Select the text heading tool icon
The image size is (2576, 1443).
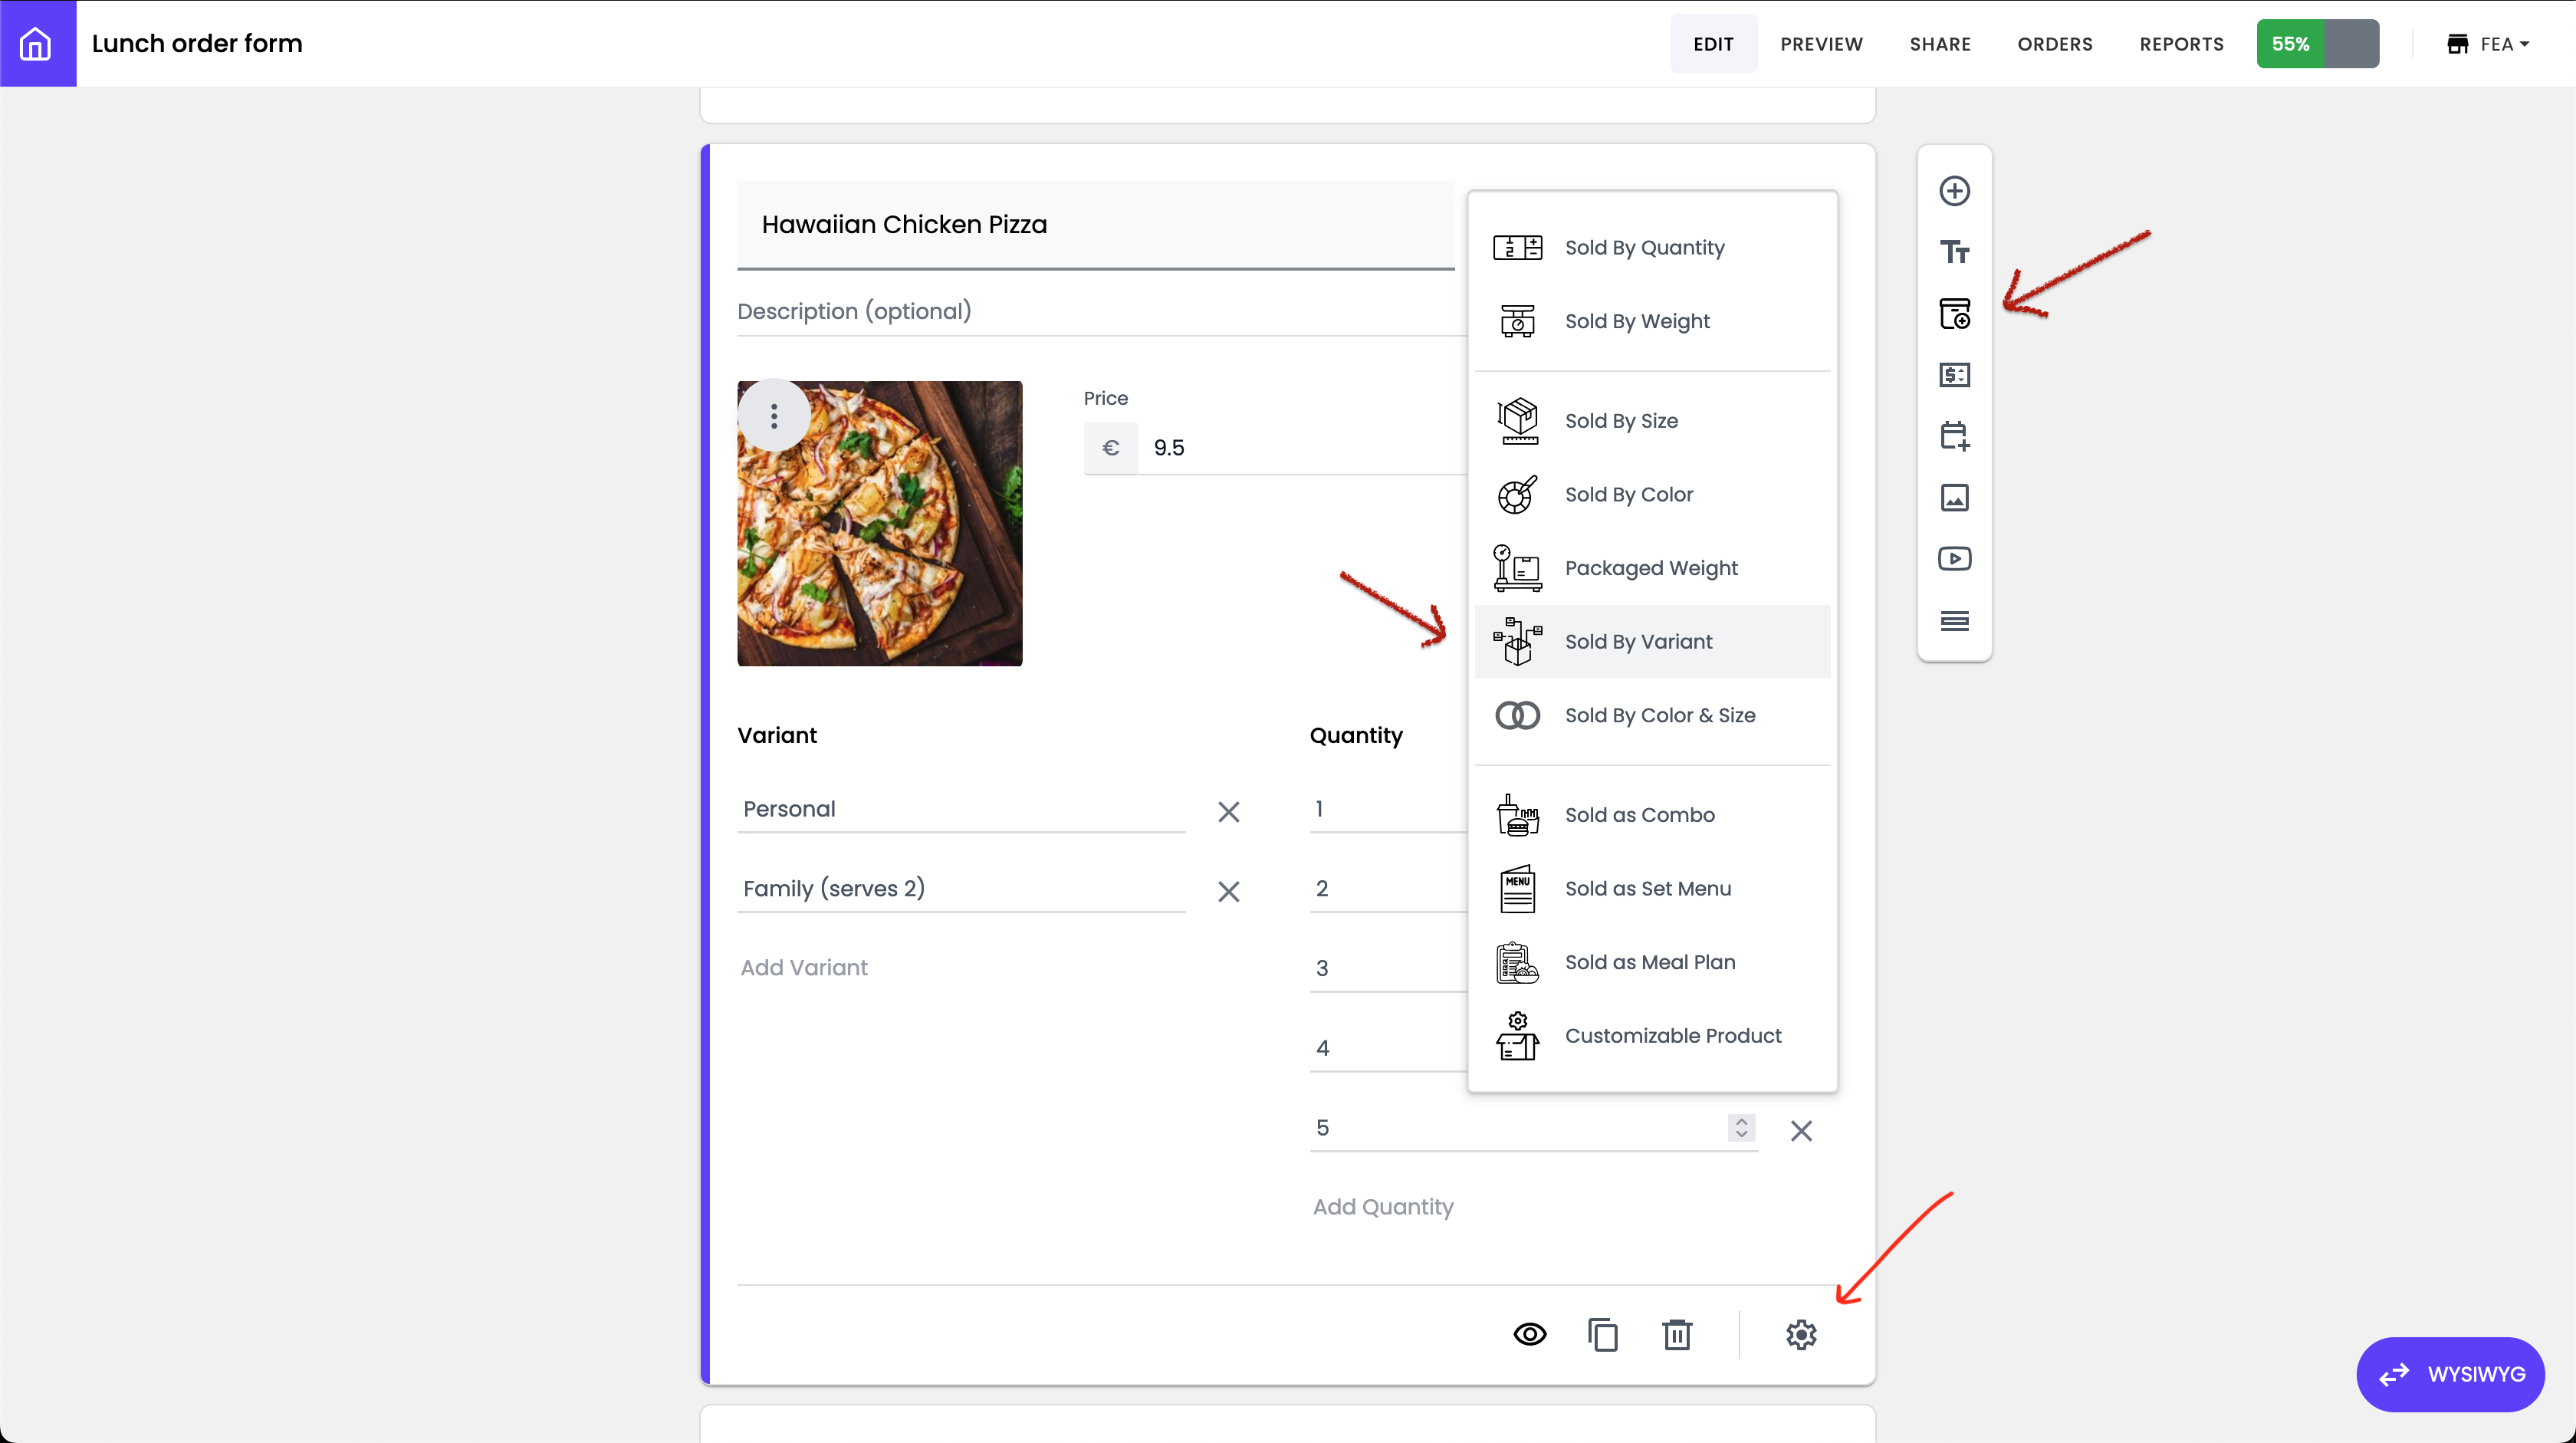1954,252
